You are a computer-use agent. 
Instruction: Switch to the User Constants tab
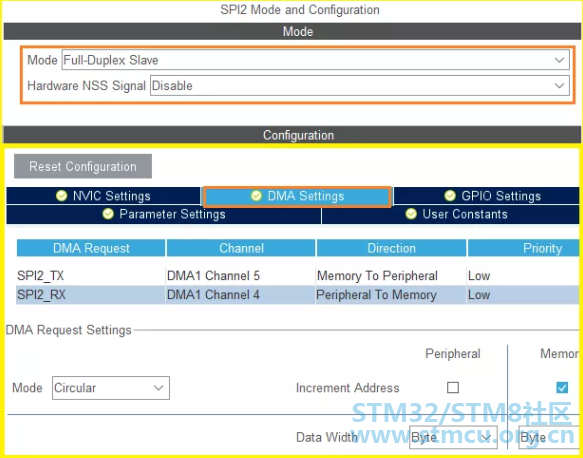(x=451, y=214)
